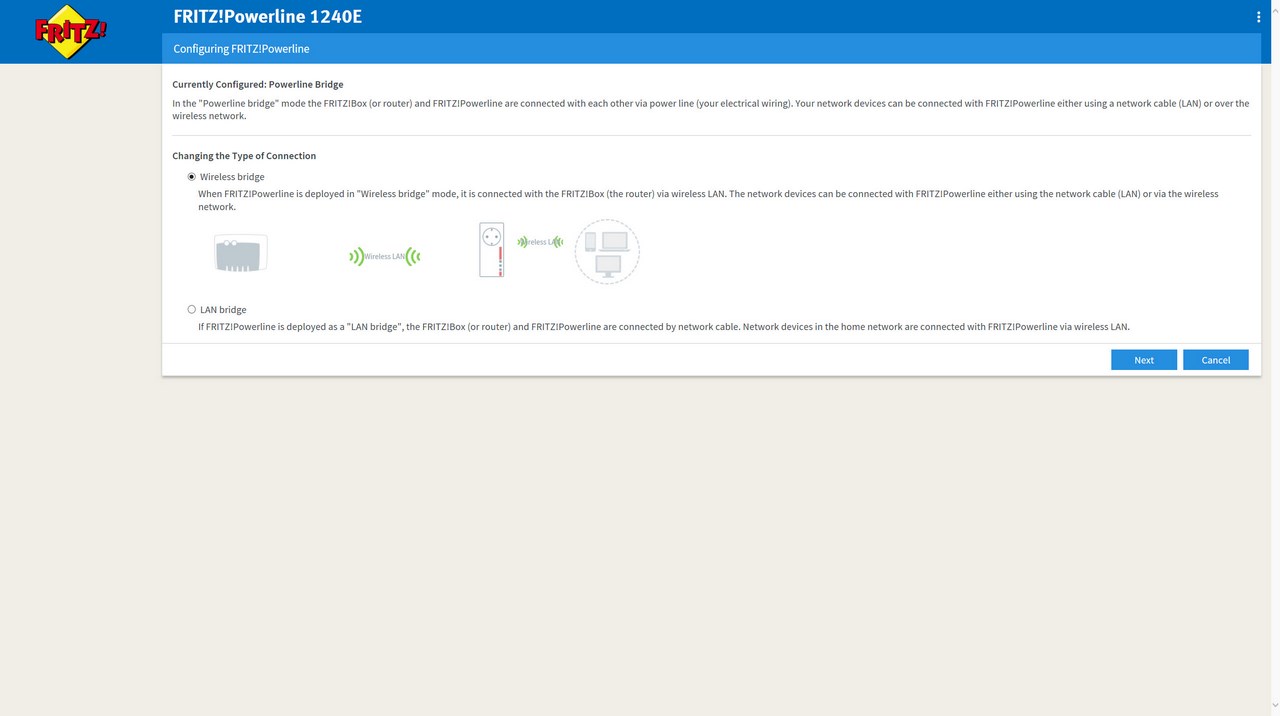Click the small Wireless LAN signal icon
The image size is (1280, 716).
540,242
